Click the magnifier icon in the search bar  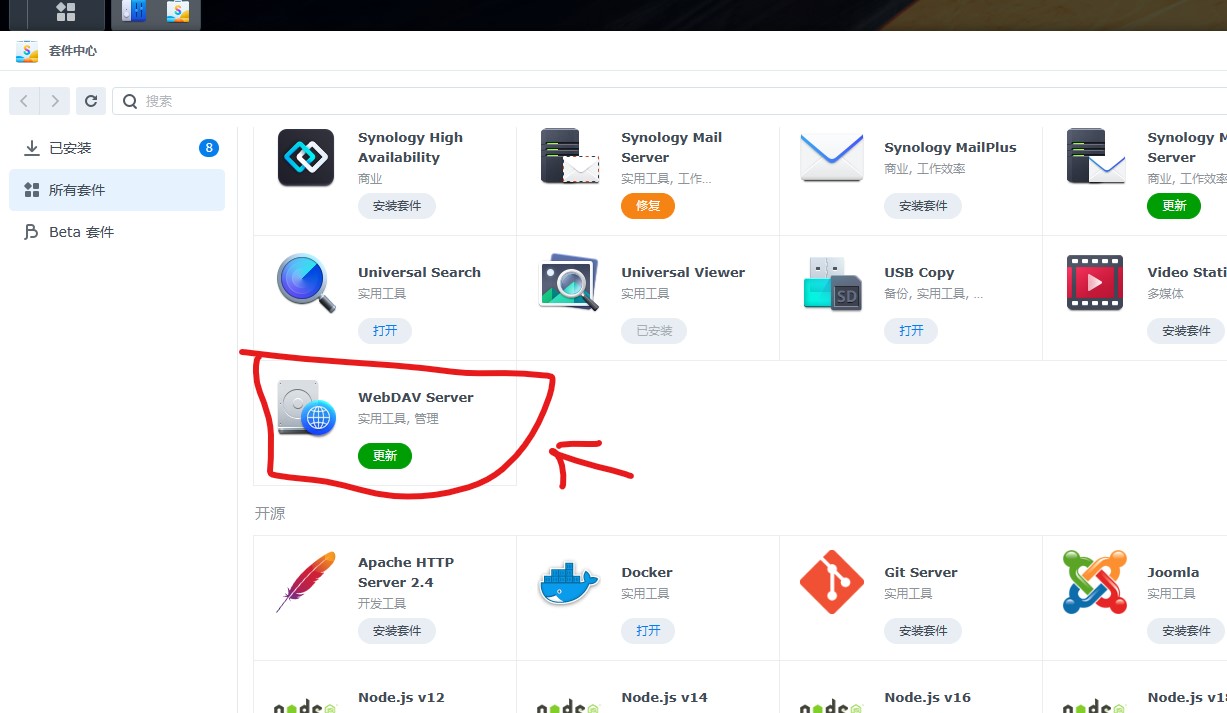tap(130, 101)
